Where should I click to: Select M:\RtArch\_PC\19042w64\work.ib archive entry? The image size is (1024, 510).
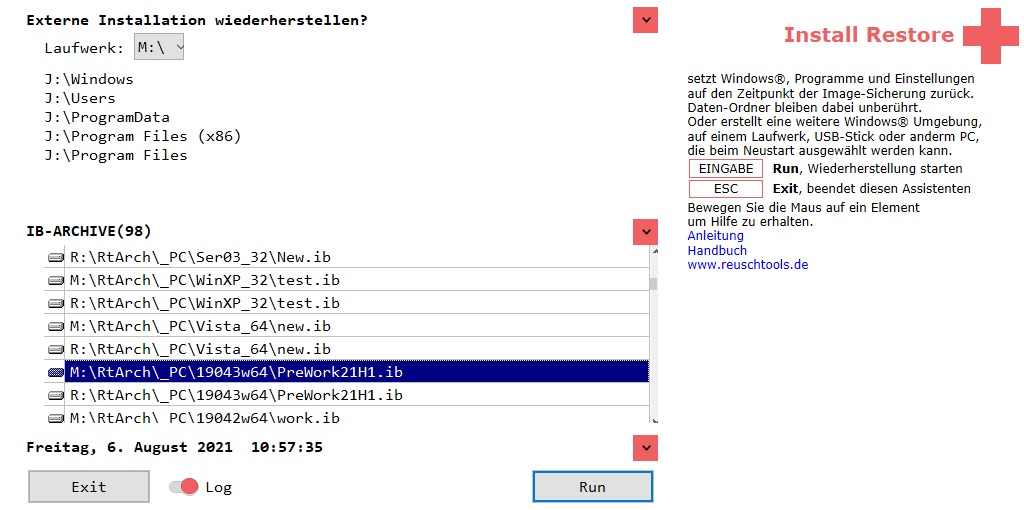(205, 418)
